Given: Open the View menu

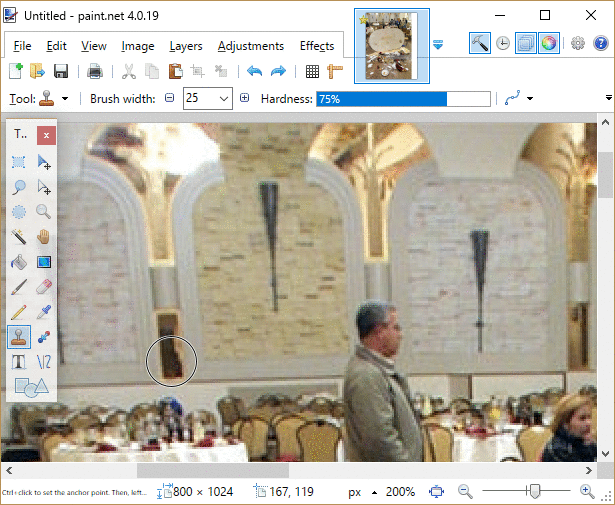Looking at the screenshot, I should pos(94,46).
